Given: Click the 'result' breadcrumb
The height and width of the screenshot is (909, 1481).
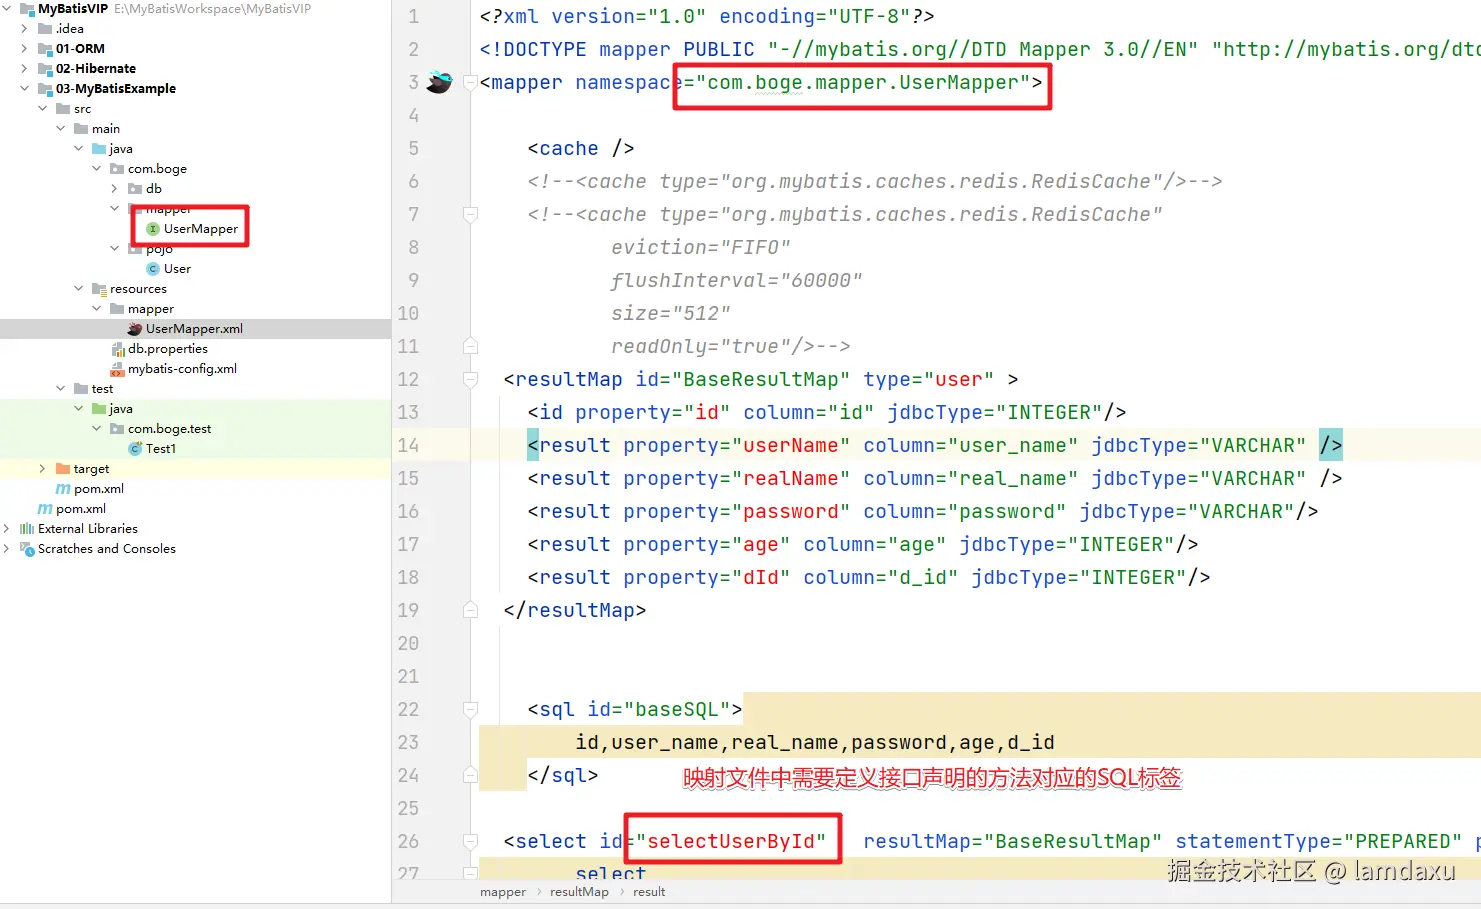Looking at the screenshot, I should click(x=649, y=892).
